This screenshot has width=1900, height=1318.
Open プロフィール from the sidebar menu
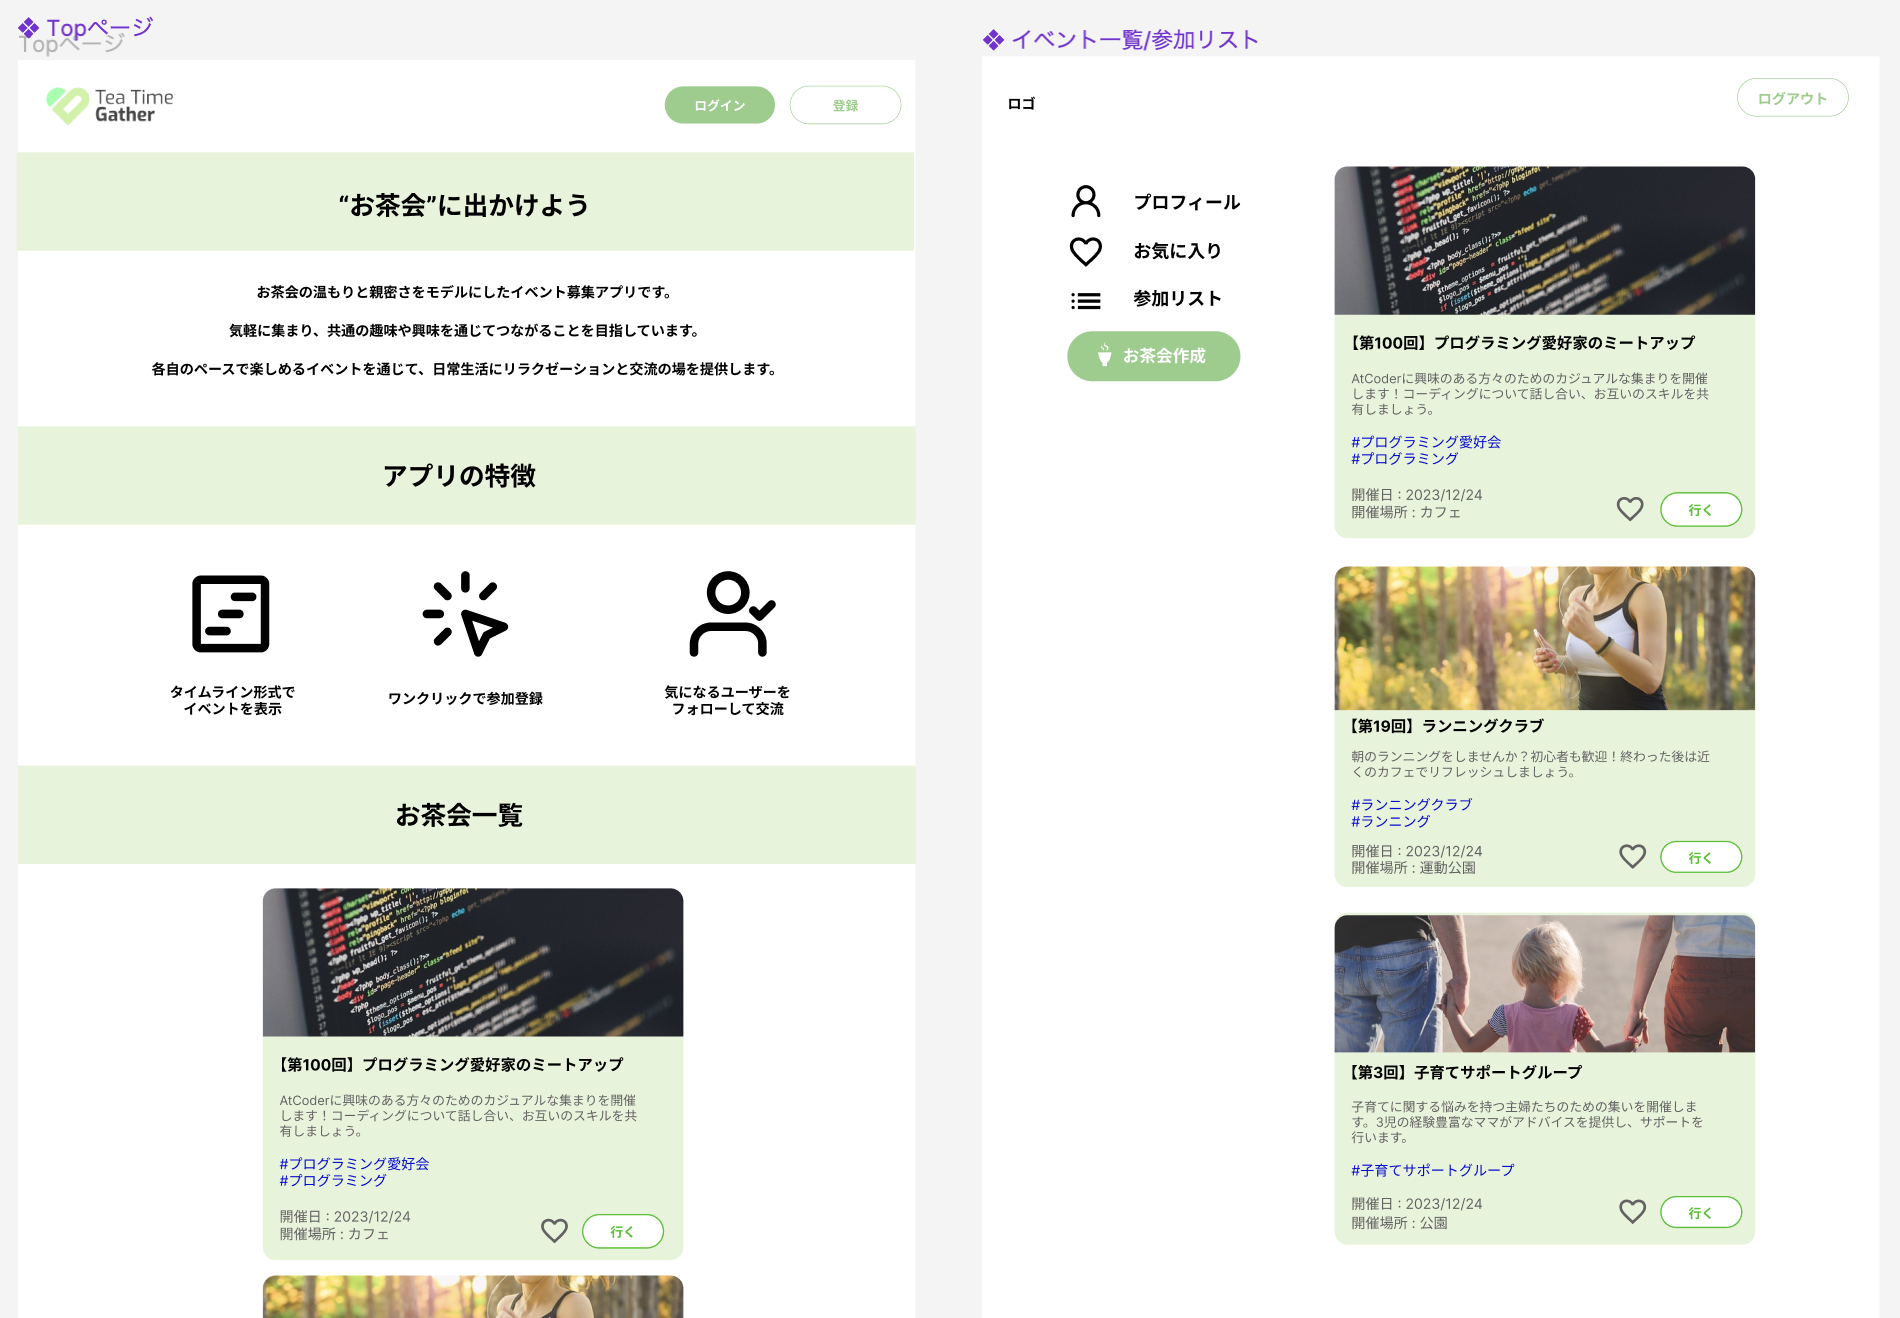(x=1187, y=202)
